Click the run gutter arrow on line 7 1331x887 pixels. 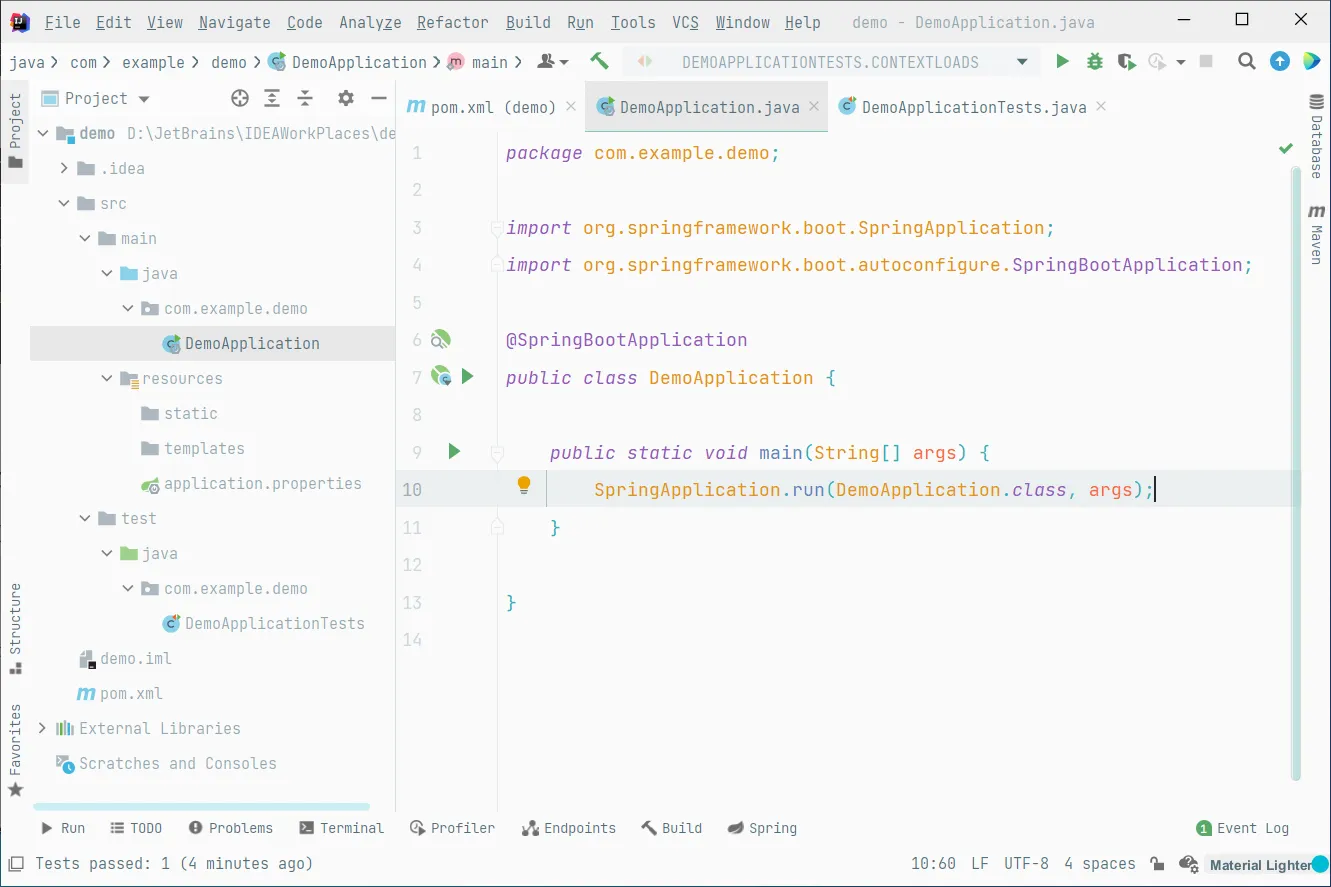467,377
